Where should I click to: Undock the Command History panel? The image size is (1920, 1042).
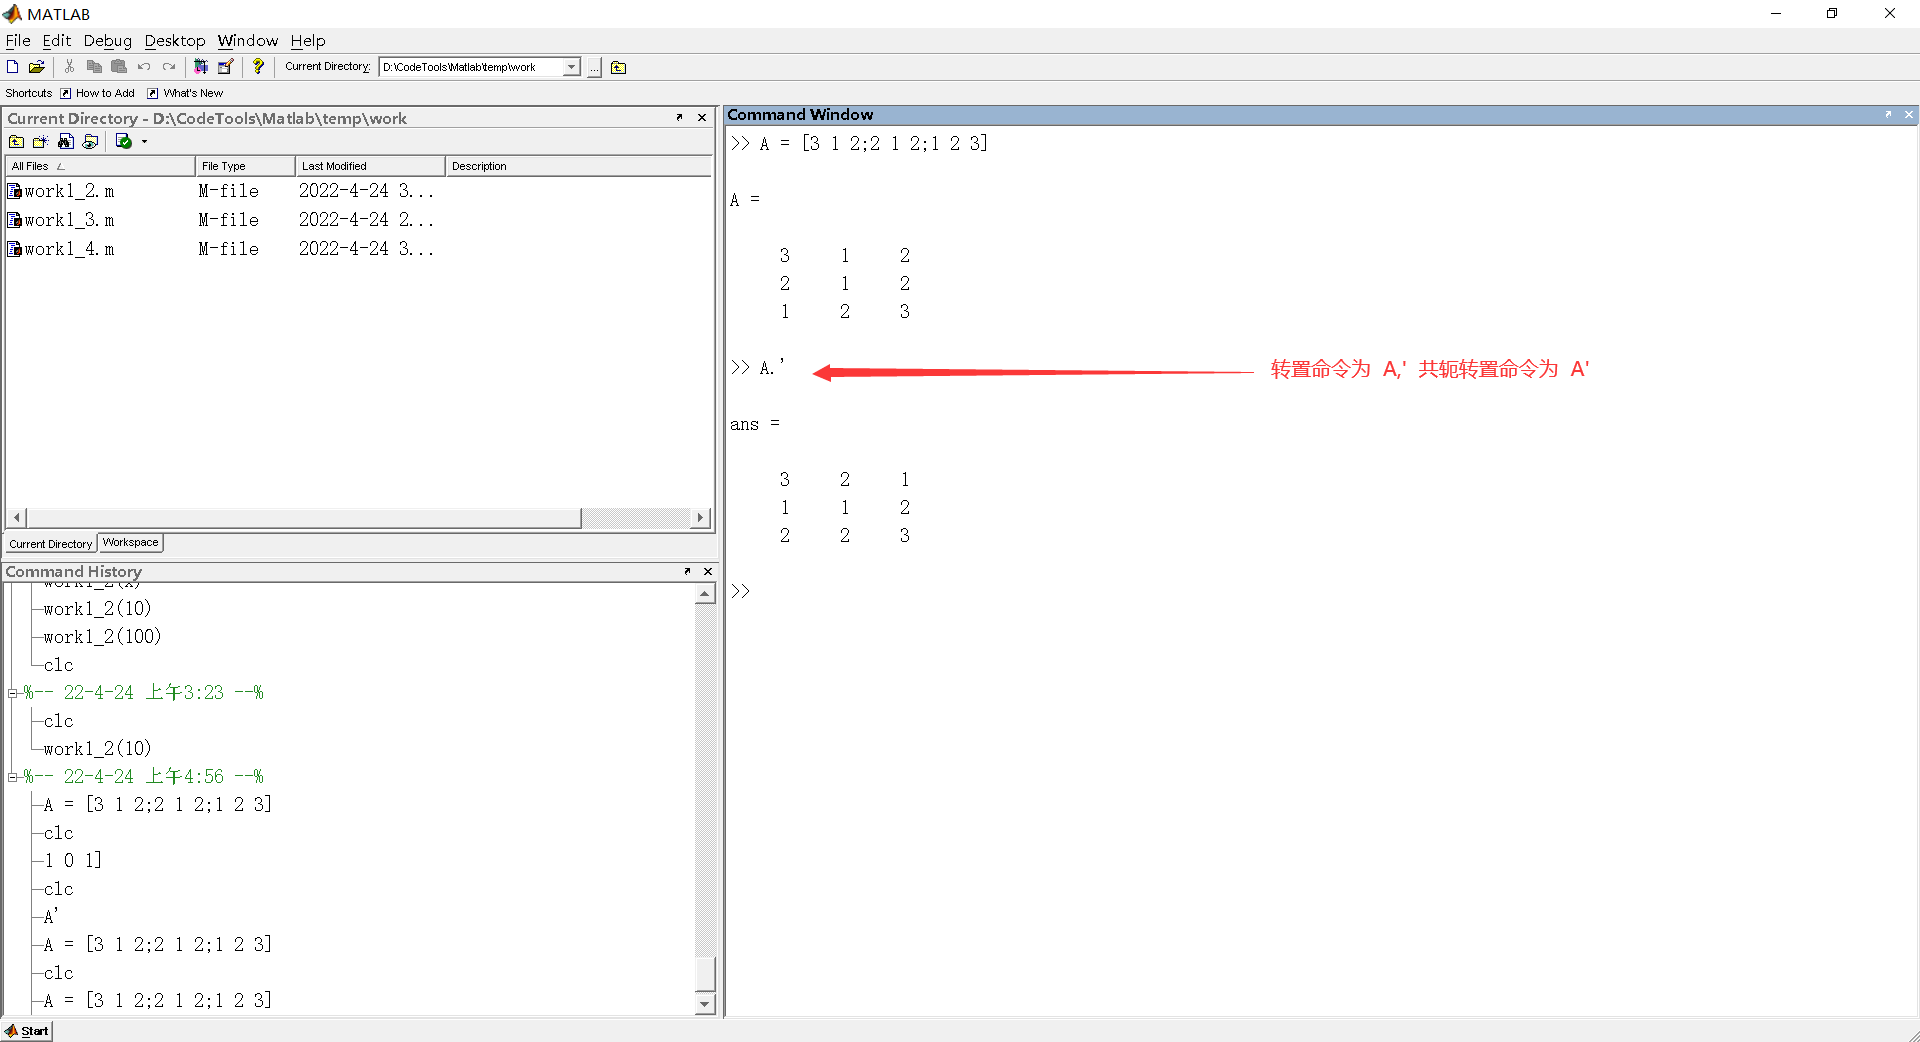point(687,571)
